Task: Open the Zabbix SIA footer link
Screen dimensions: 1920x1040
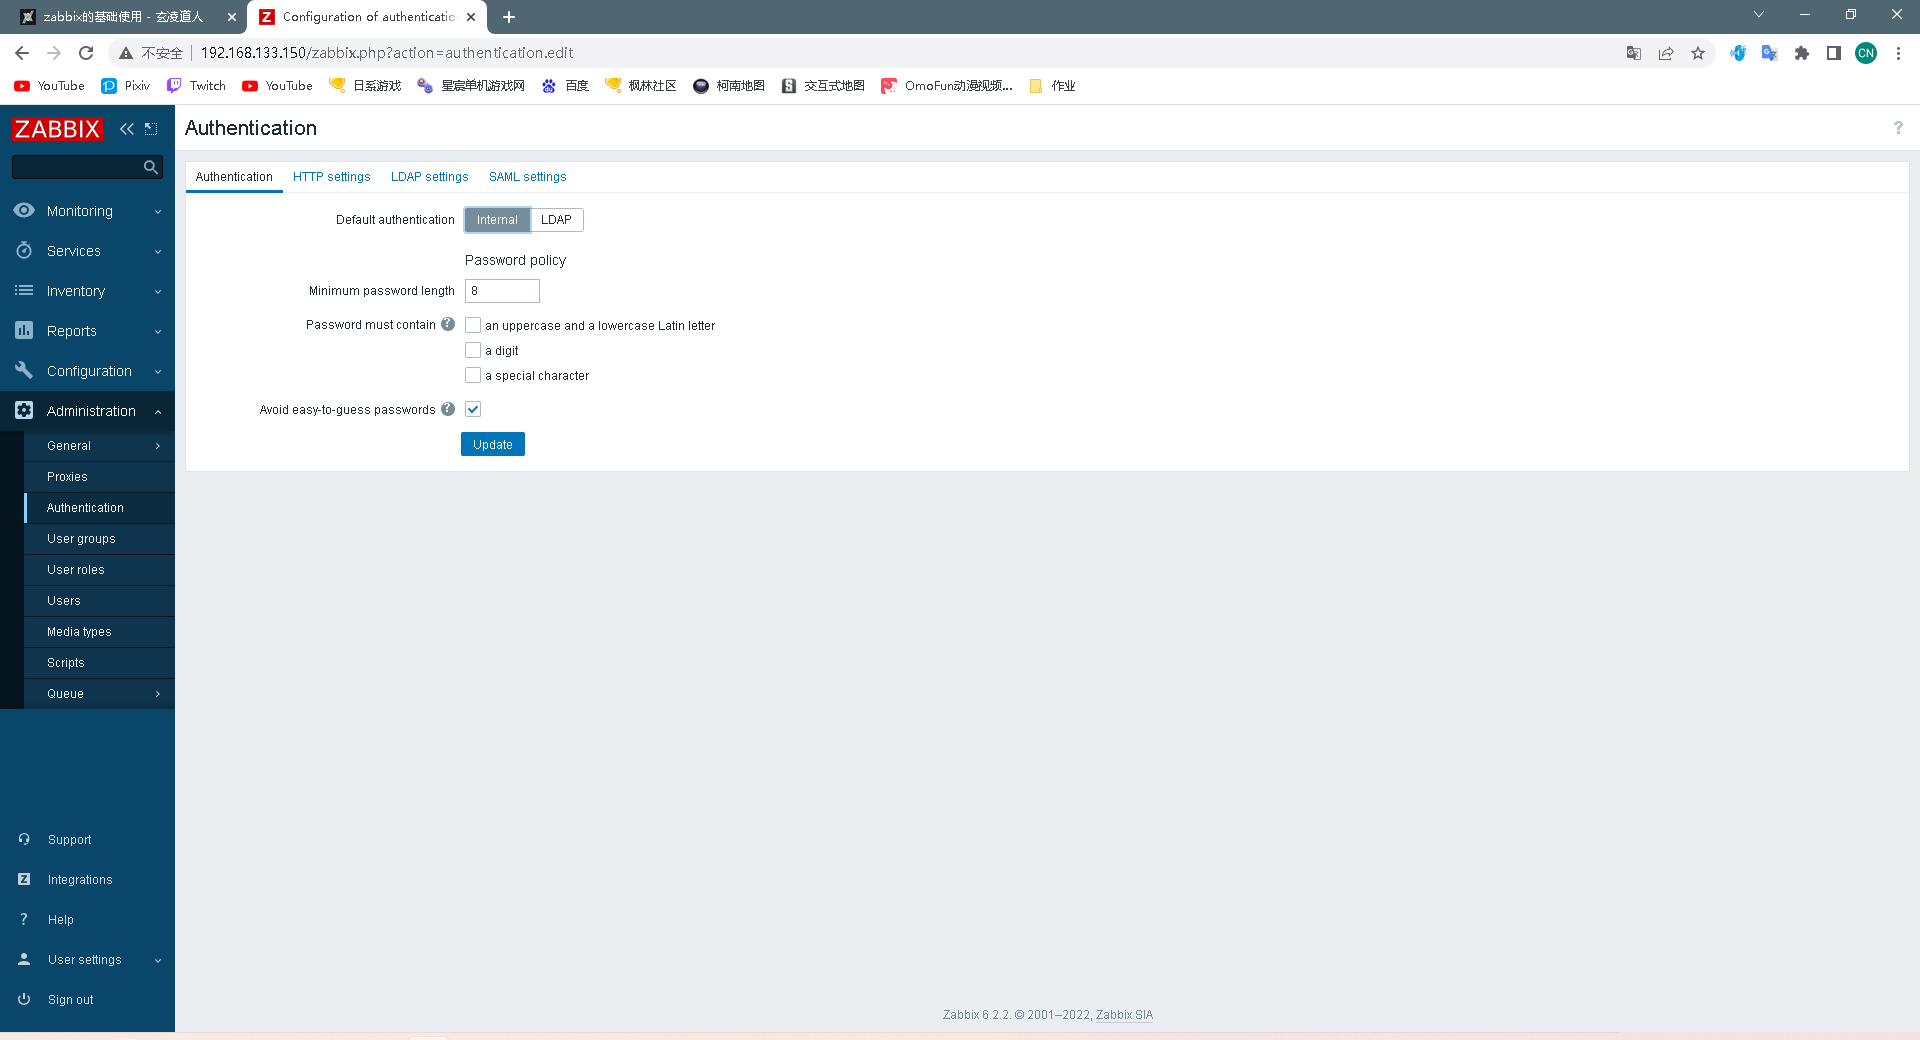Action: (1124, 1015)
